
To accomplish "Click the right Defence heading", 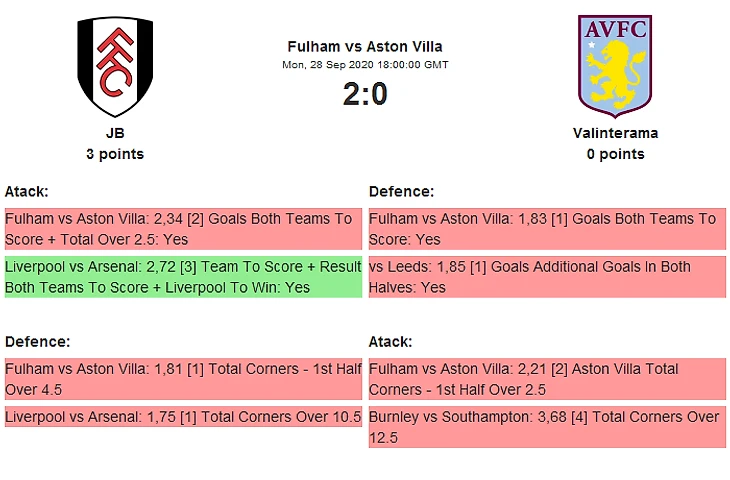I will click(x=402, y=191).
